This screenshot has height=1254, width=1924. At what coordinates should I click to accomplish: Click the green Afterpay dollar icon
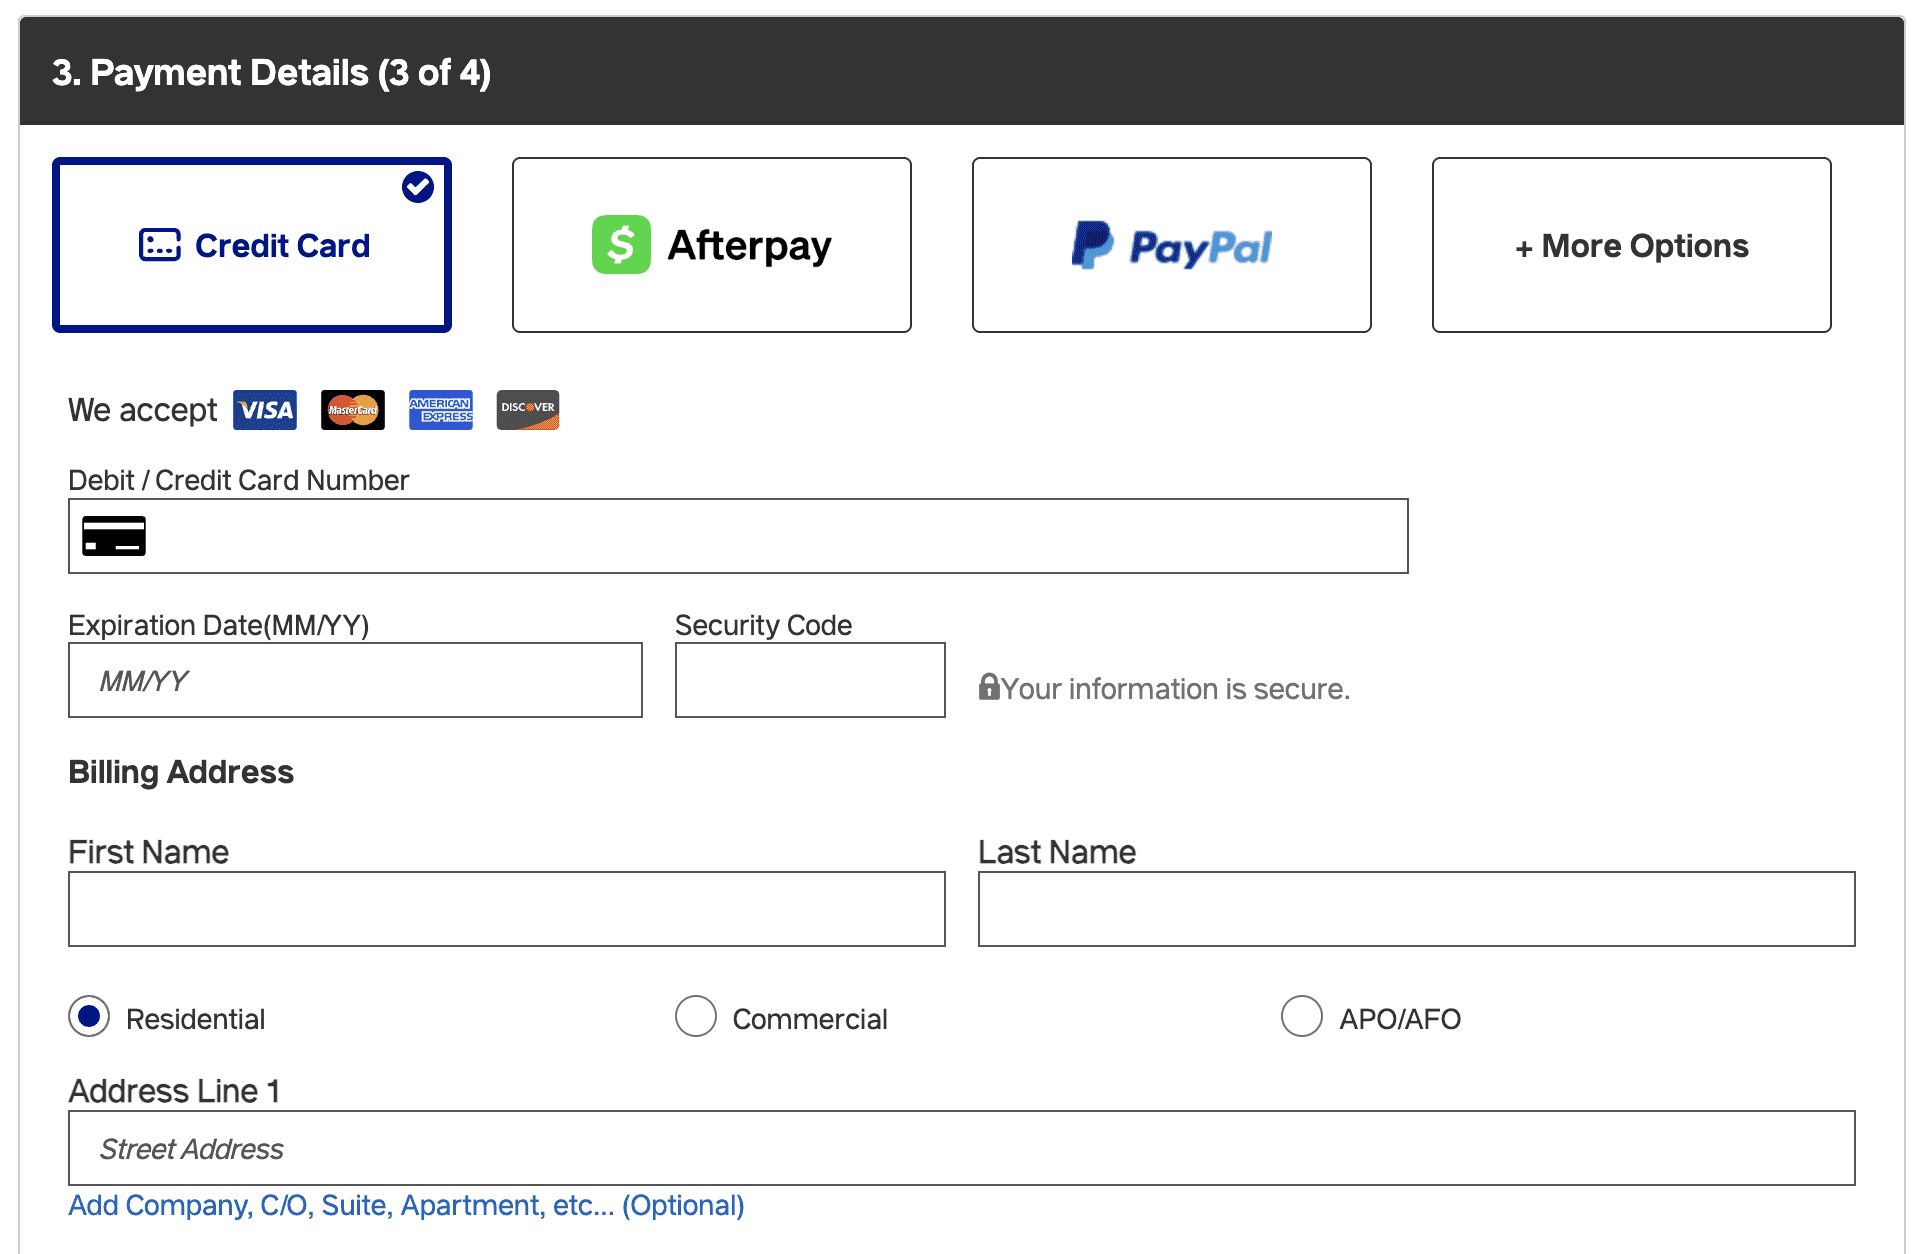(x=621, y=245)
